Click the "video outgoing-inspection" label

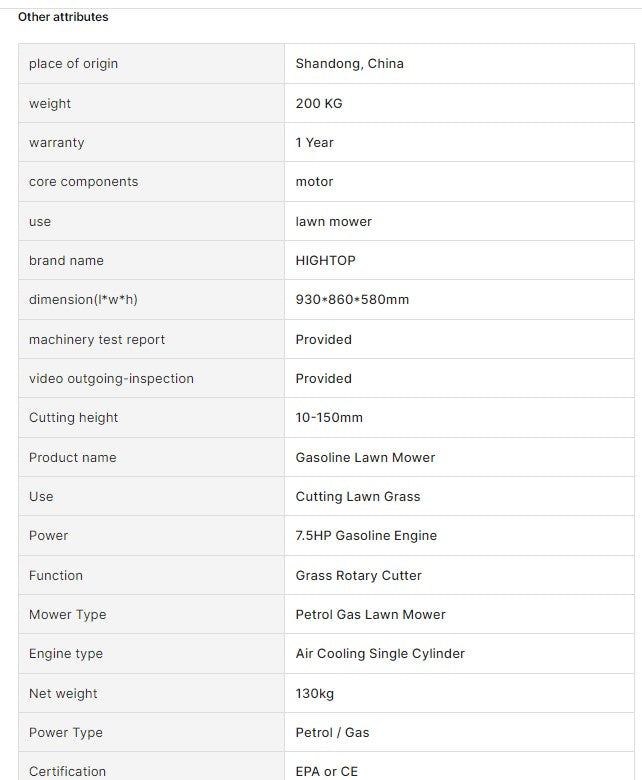coord(111,378)
